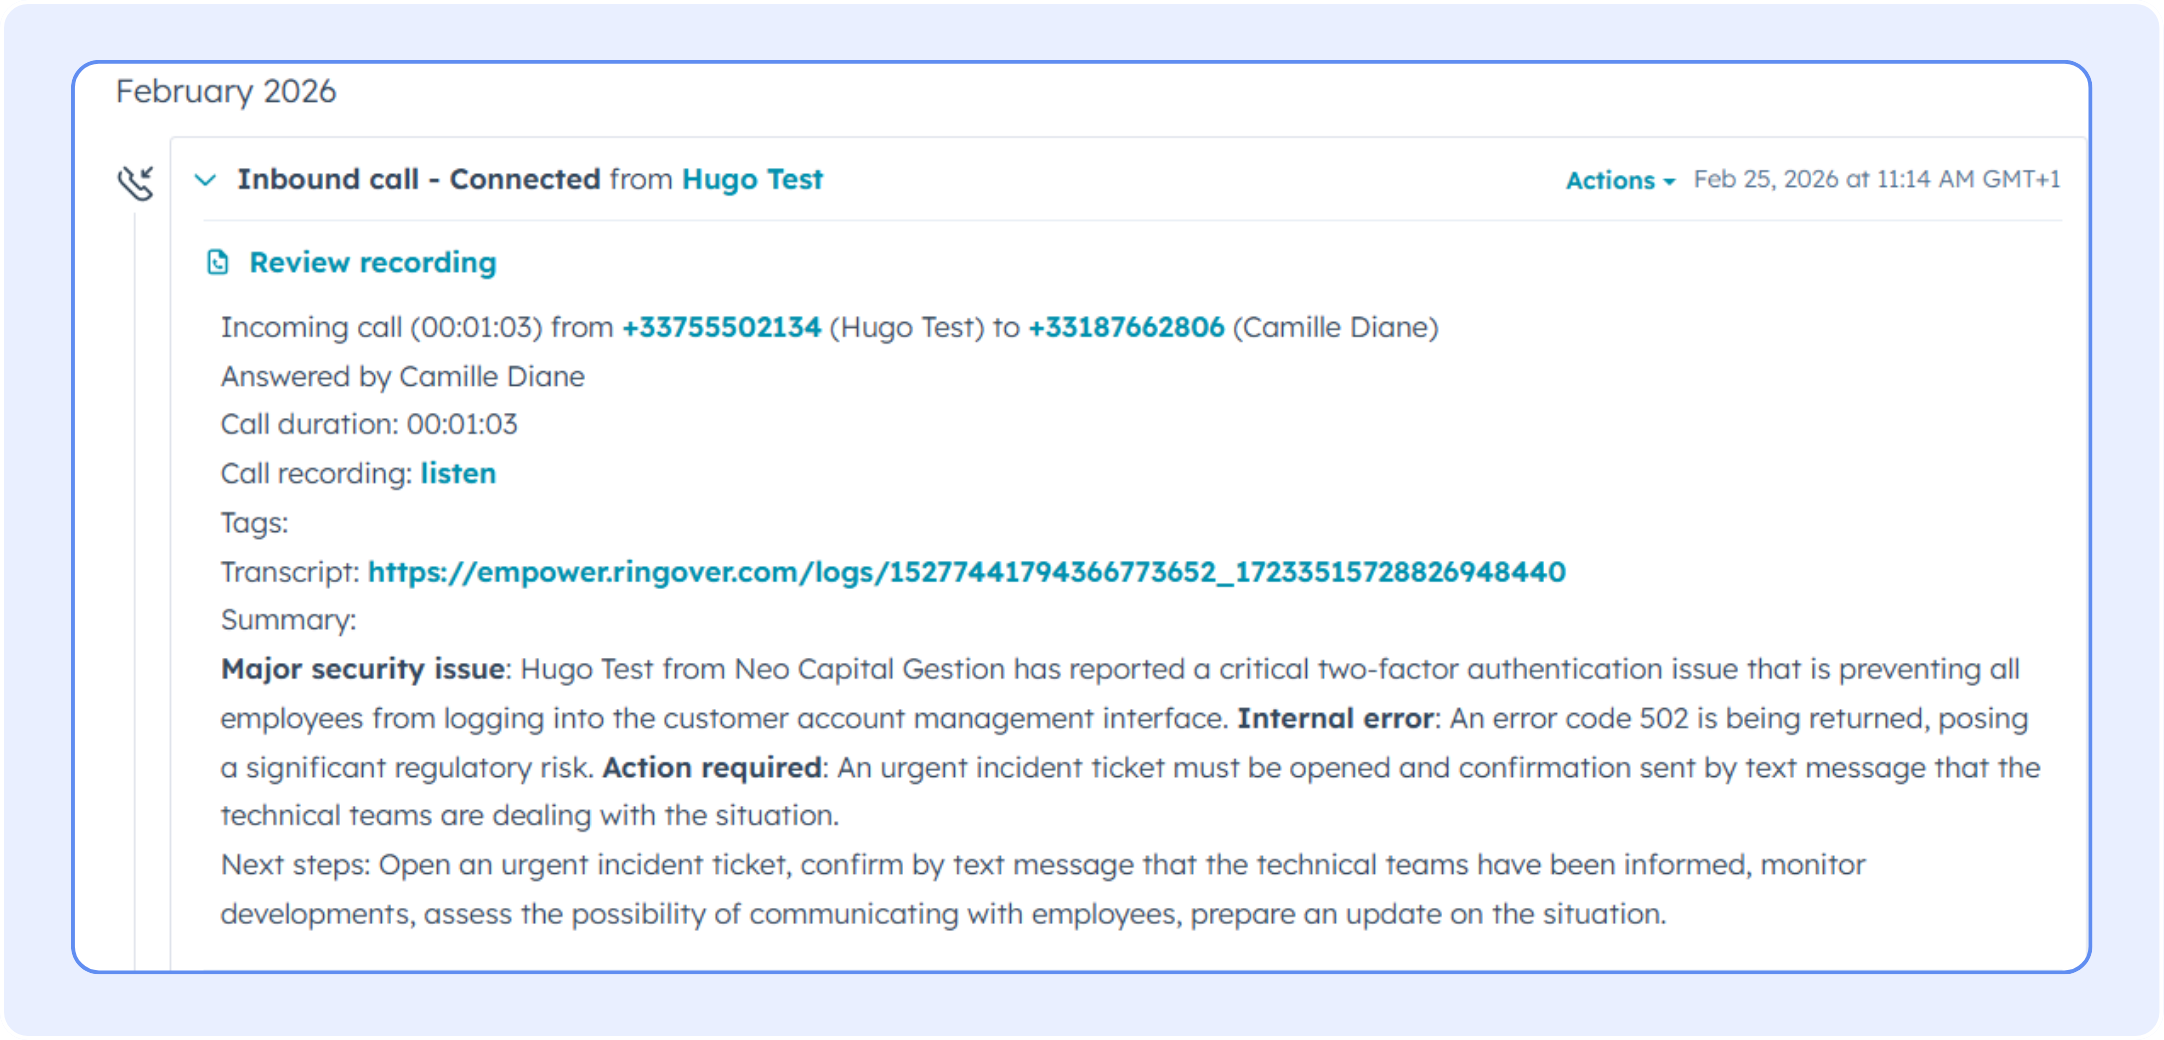Click the Review recording link

(372, 262)
